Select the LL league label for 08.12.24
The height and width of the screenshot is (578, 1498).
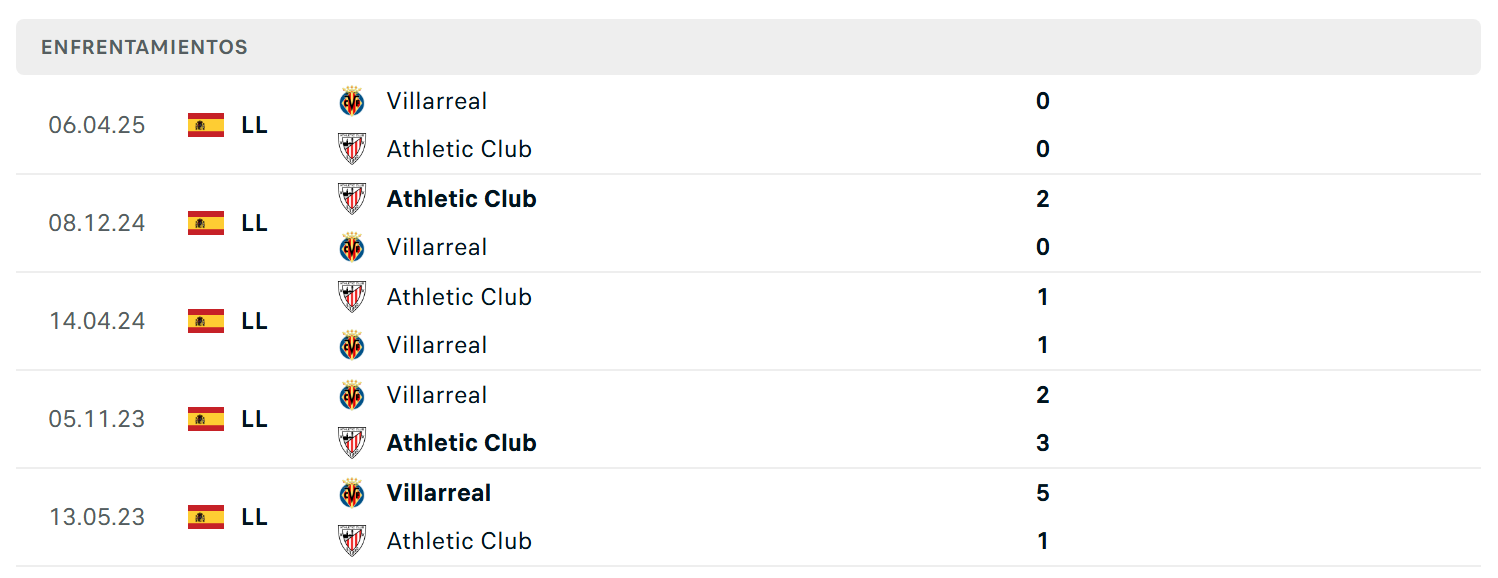pos(254,223)
